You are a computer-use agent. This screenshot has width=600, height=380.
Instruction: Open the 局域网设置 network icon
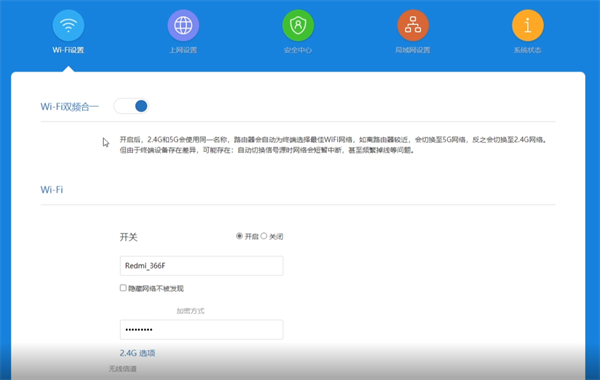click(413, 25)
